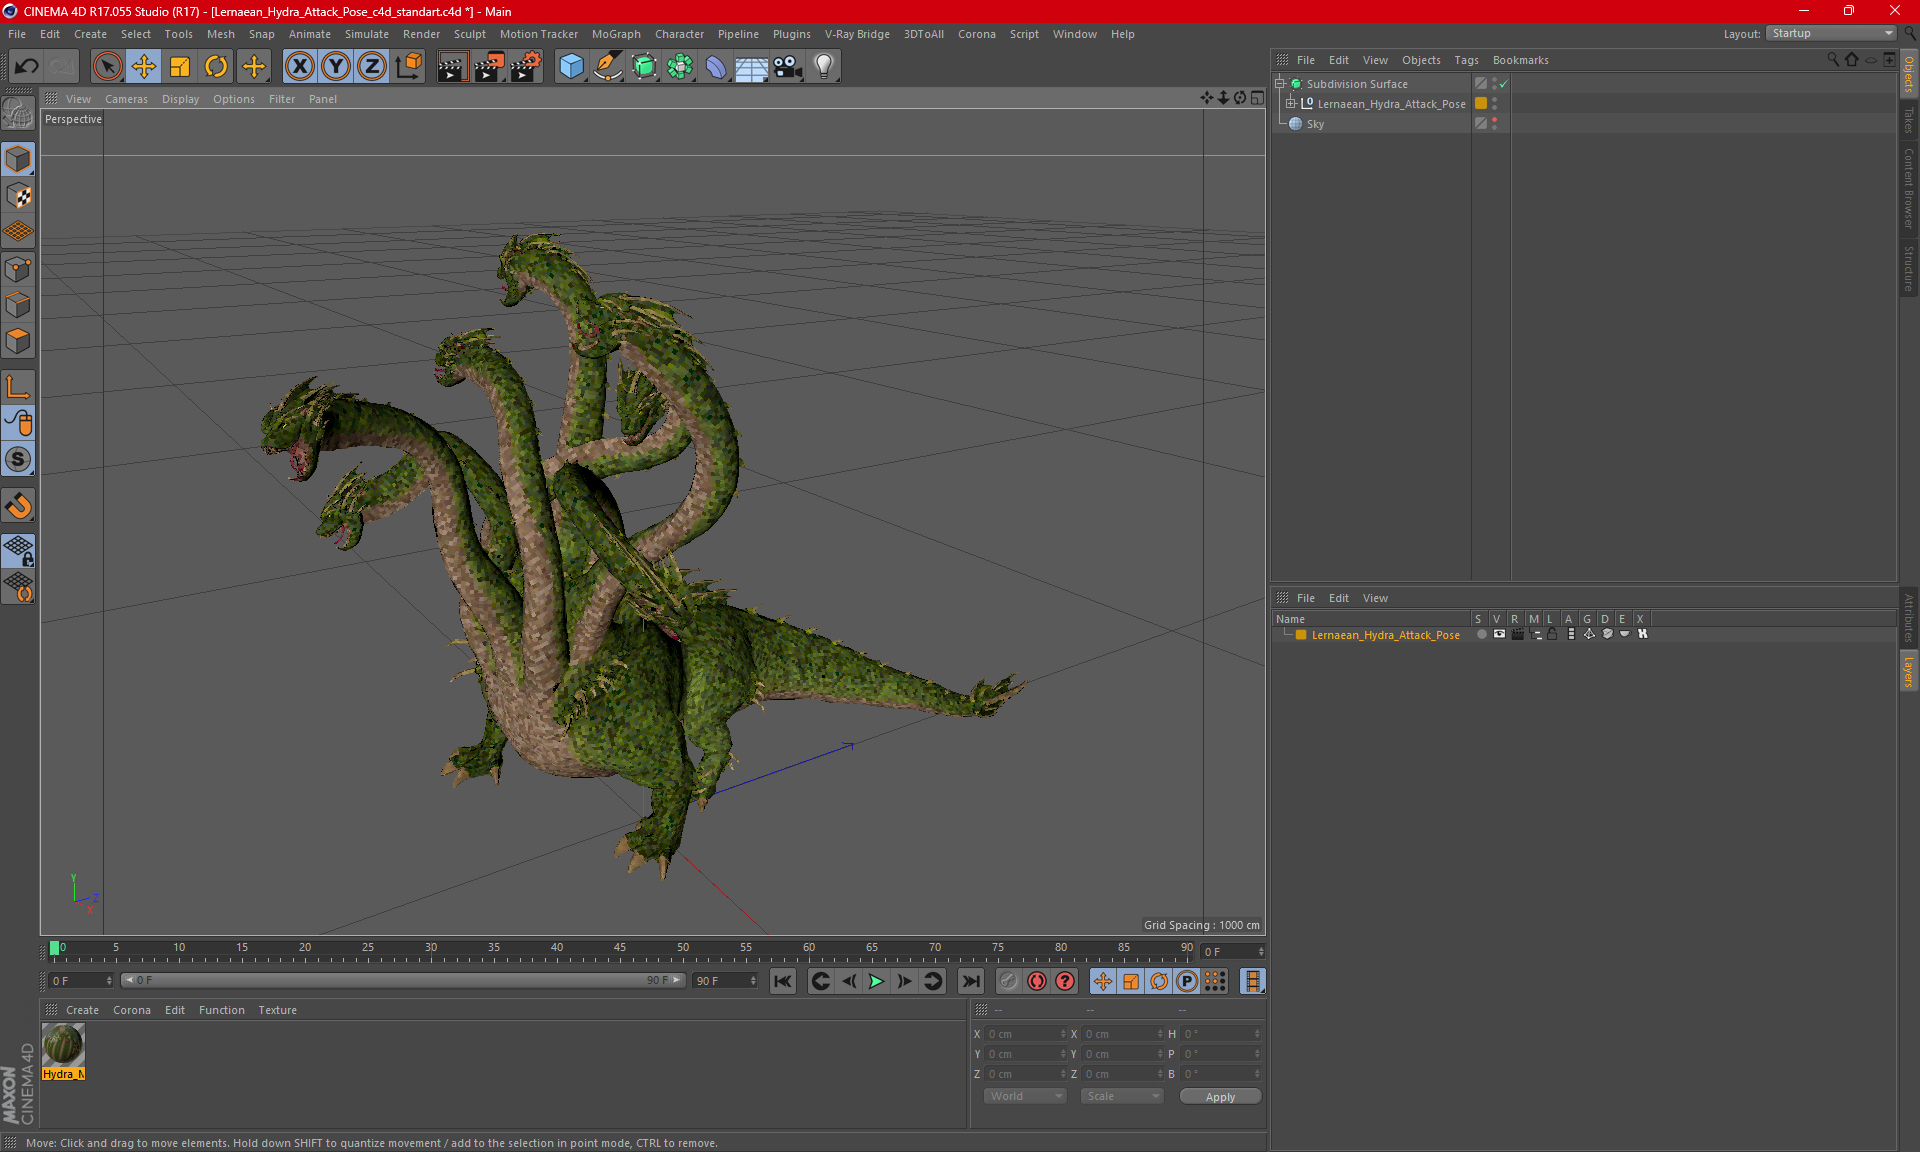Screen dimensions: 1920x1152
Task: Open the Light object icon
Action: (x=823, y=67)
